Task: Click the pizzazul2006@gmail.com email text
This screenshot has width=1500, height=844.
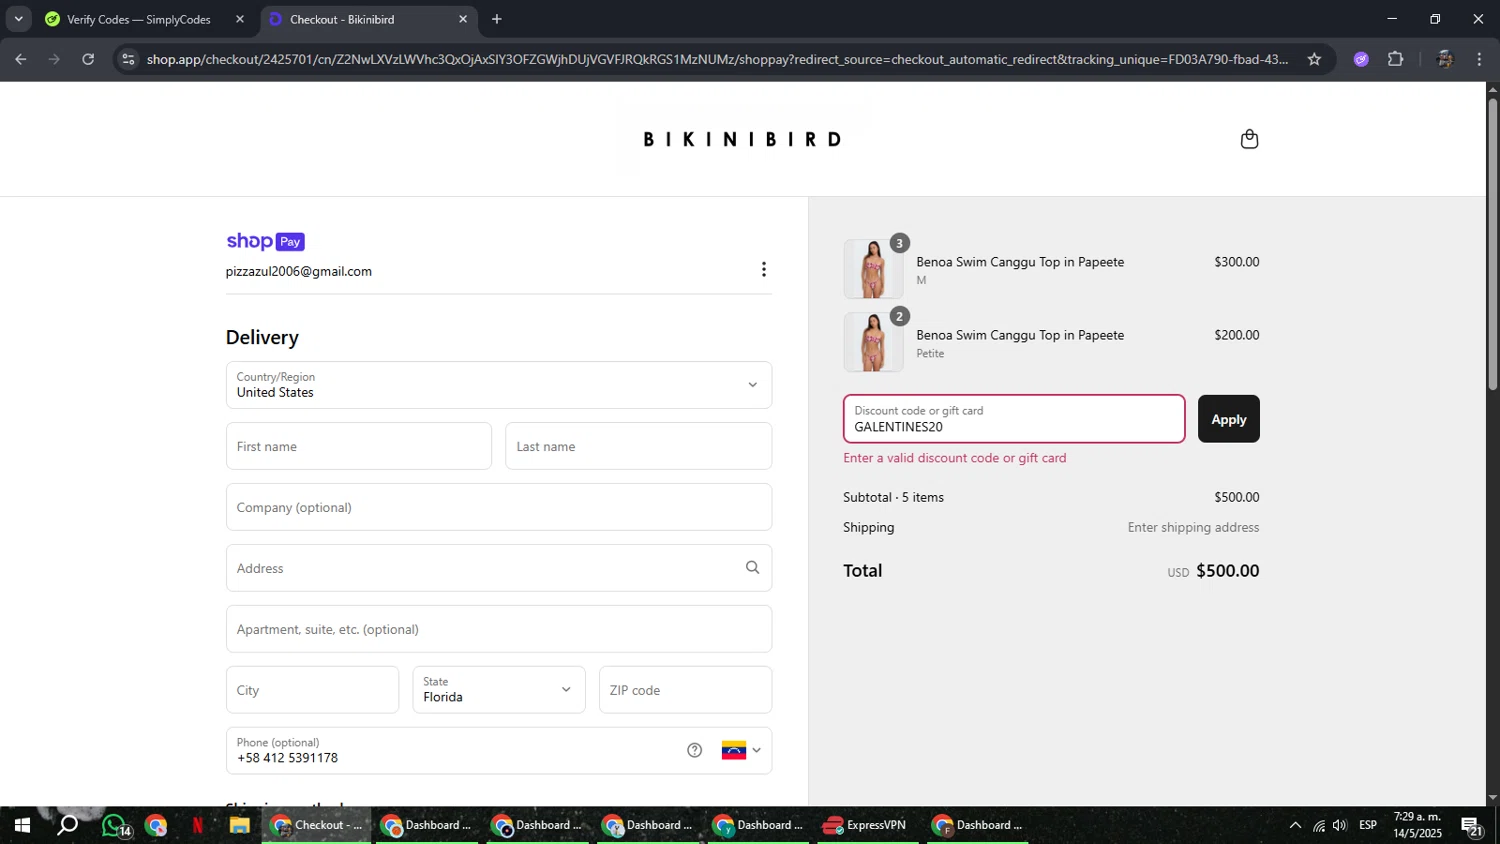Action: tap(299, 271)
